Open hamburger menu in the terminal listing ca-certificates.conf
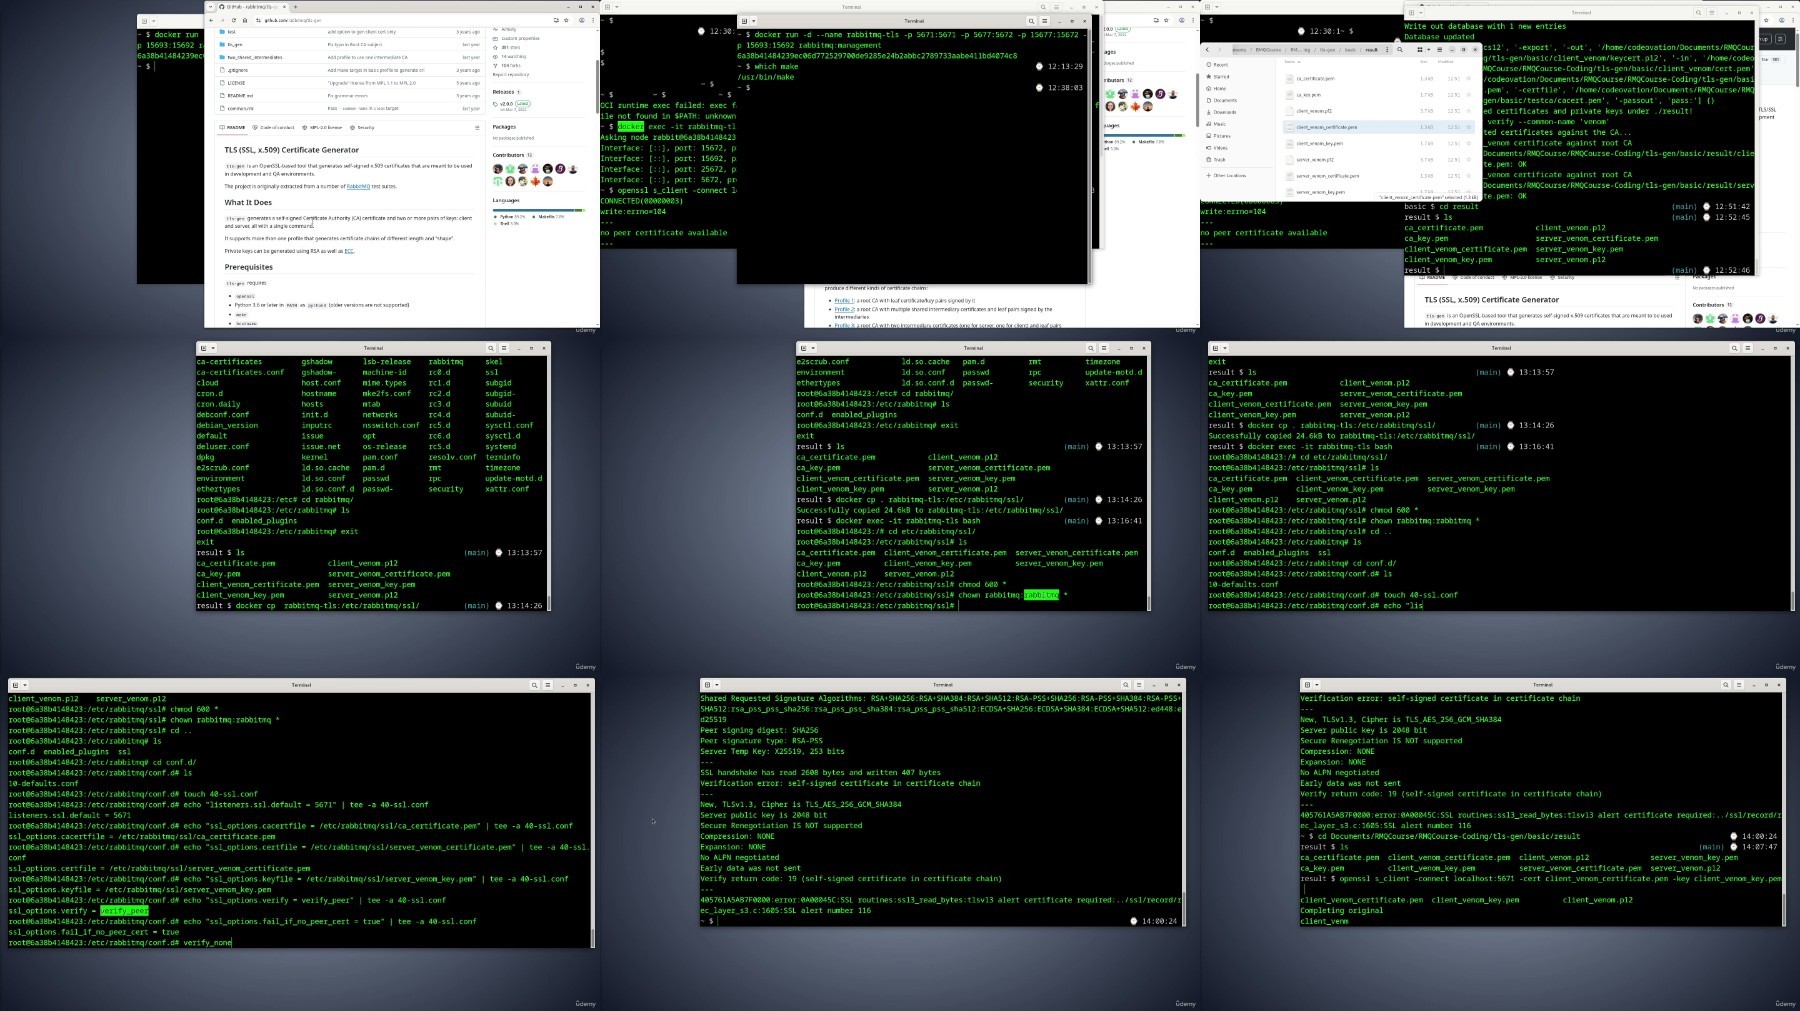This screenshot has height=1011, width=1800. 504,348
